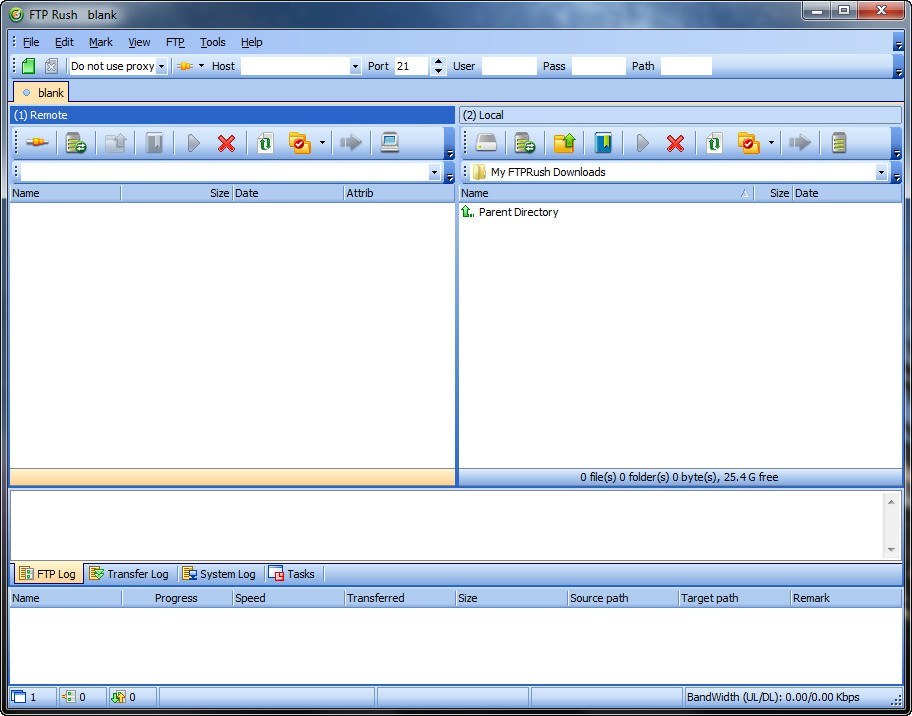Viewport: 912px width, 716px height.
Task: Open raw command terminal icon on remote toolbar
Action: coord(390,143)
